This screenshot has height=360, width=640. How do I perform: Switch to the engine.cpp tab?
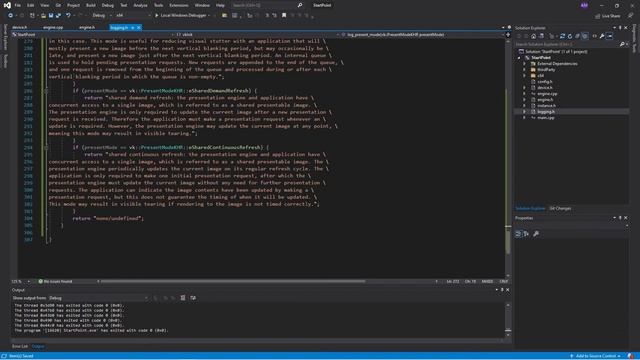point(53,27)
